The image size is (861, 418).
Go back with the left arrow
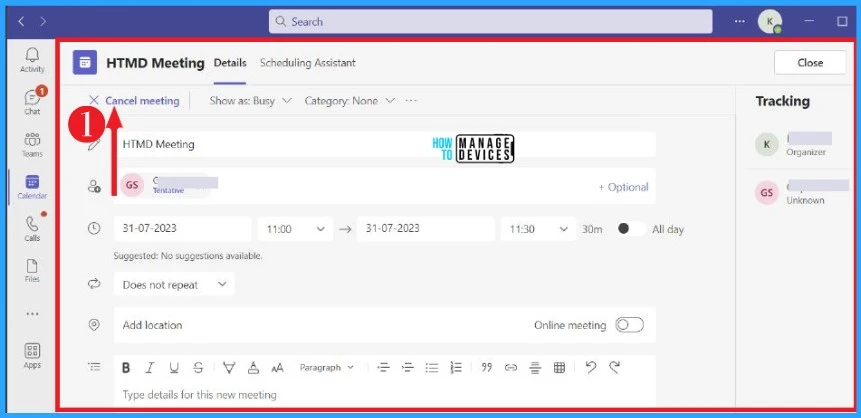pyautogui.click(x=21, y=21)
